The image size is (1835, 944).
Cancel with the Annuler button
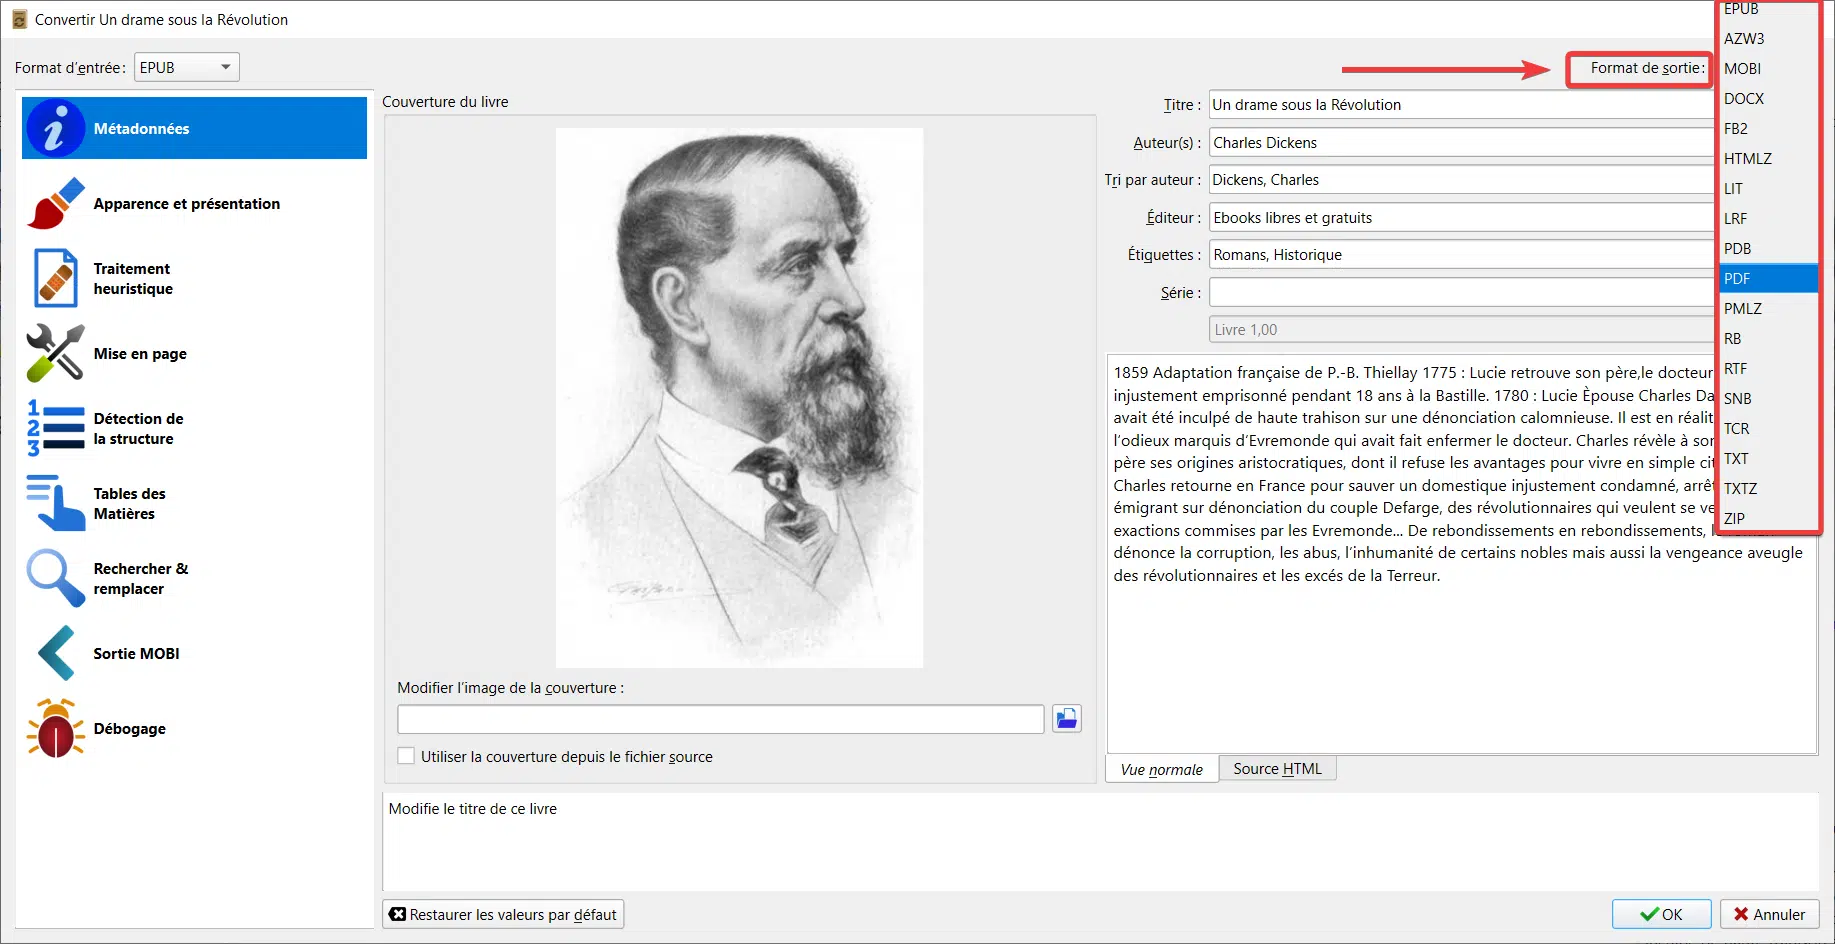tap(1769, 914)
